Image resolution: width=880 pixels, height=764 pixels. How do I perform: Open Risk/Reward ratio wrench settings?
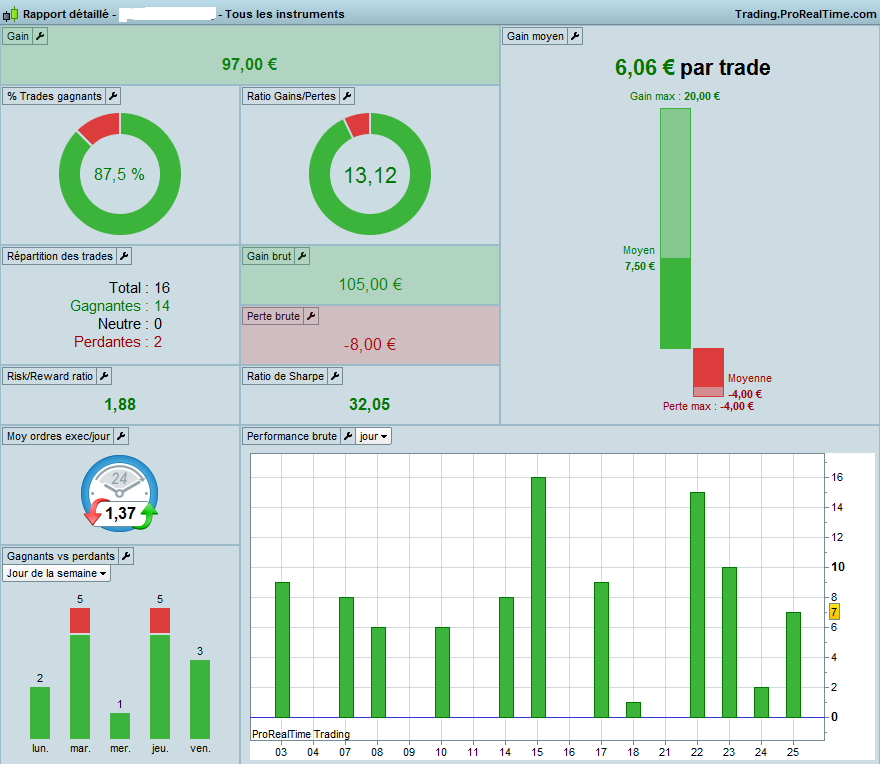point(104,376)
